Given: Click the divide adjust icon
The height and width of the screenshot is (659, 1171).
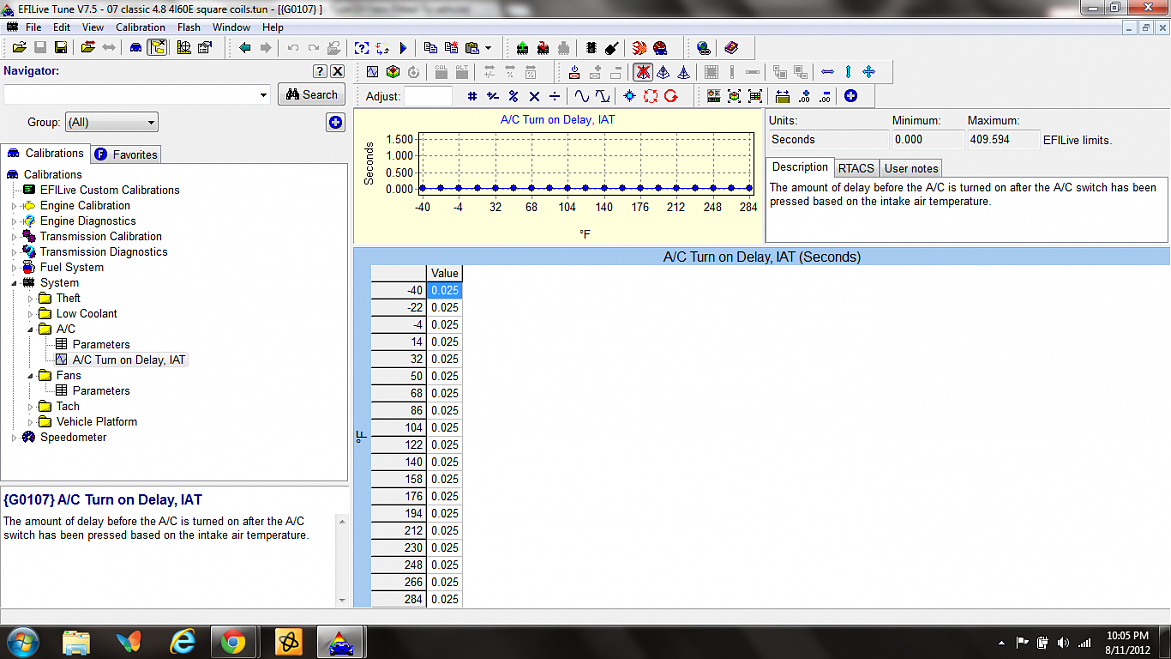Looking at the screenshot, I should [x=555, y=96].
